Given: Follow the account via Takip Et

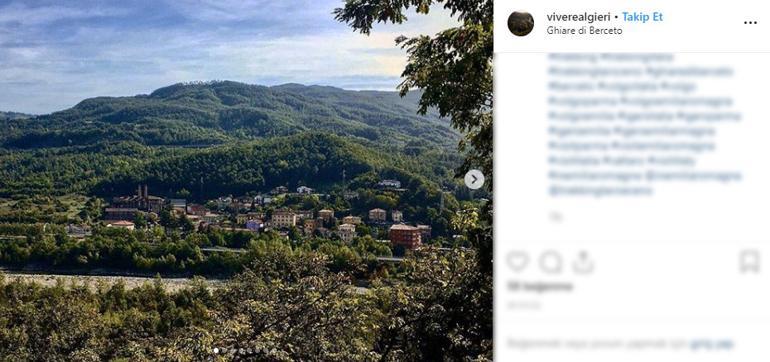Looking at the screenshot, I should [642, 17].
